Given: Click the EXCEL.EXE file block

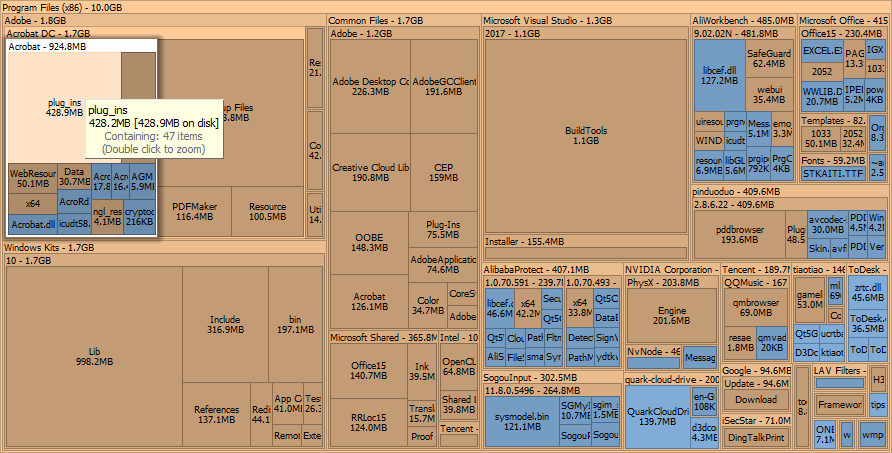Looking at the screenshot, I should (x=822, y=51).
